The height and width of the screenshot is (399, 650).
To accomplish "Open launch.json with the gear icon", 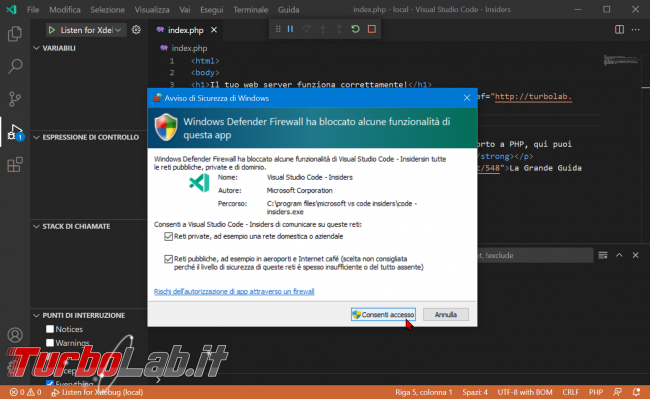I will click(136, 30).
